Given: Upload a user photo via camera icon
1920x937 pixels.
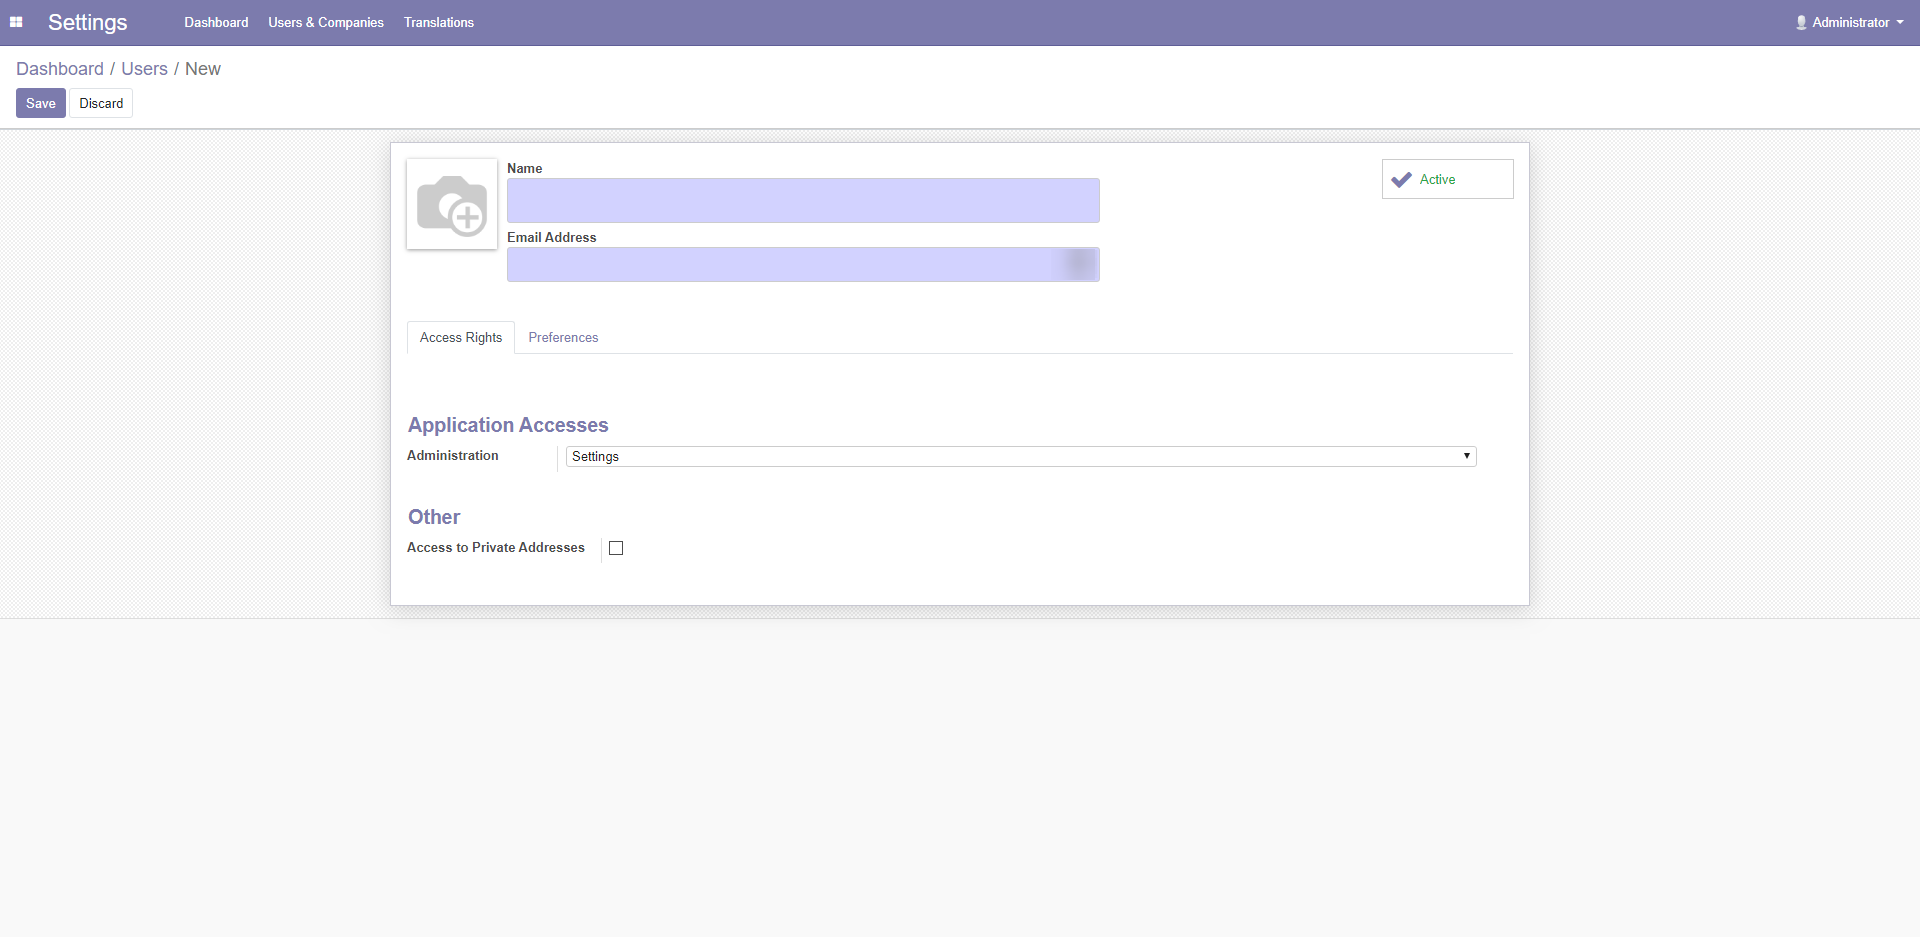Looking at the screenshot, I should (452, 204).
